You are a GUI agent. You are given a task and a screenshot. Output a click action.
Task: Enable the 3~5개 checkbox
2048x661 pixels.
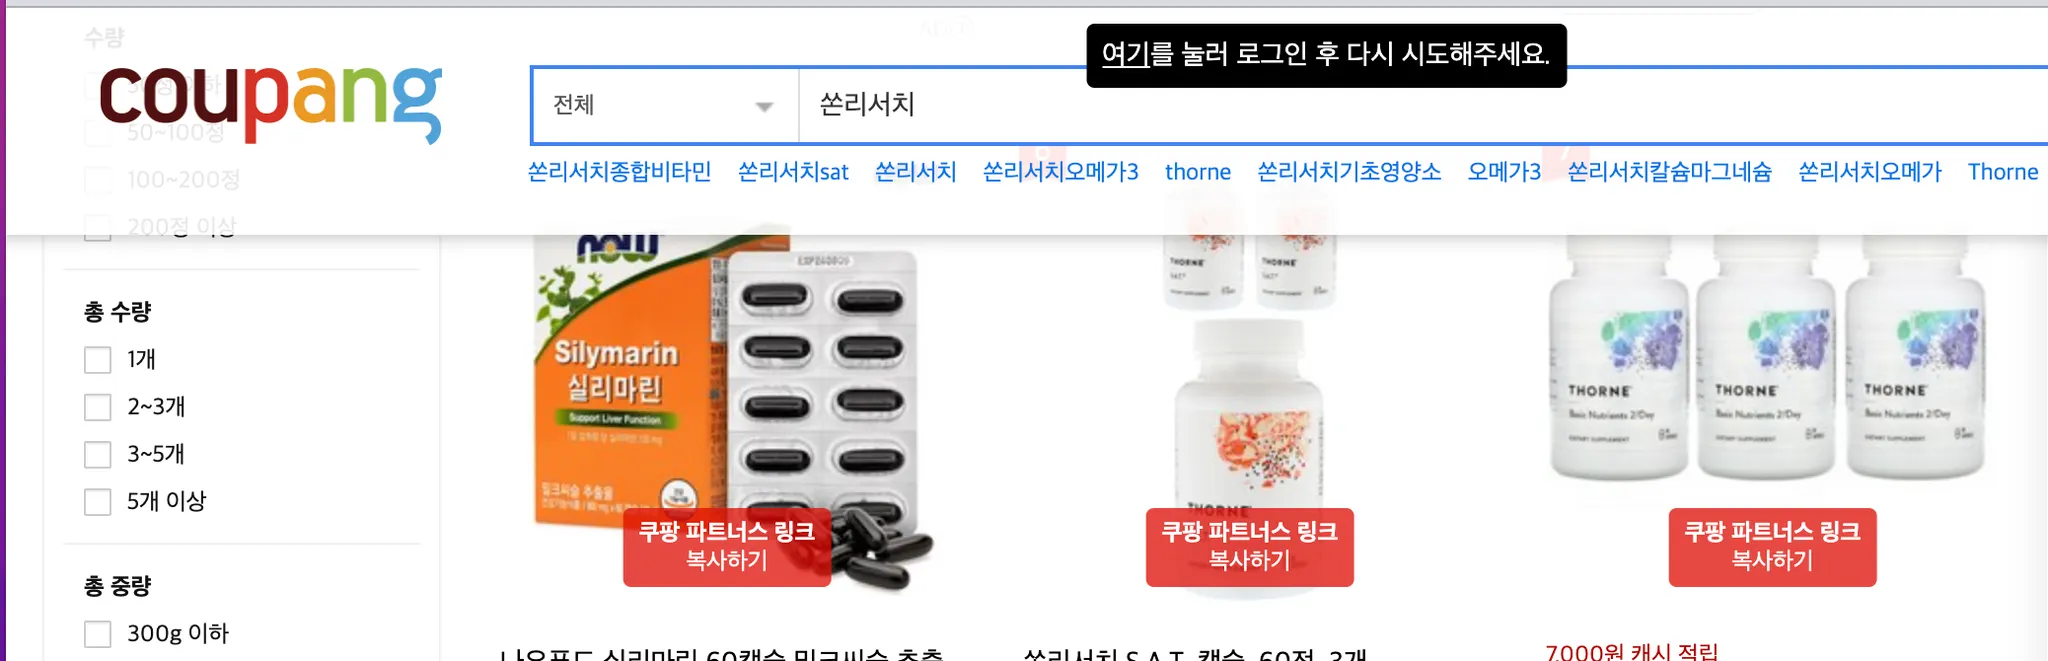pyautogui.click(x=97, y=454)
